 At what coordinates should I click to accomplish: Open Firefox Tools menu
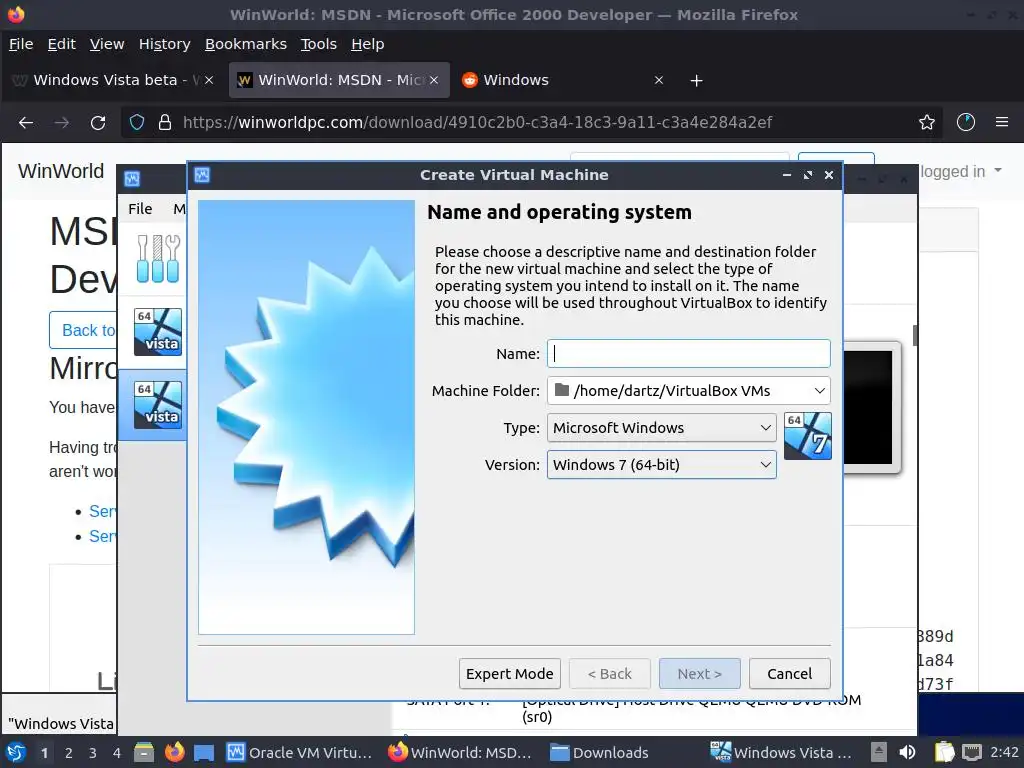[x=319, y=44]
